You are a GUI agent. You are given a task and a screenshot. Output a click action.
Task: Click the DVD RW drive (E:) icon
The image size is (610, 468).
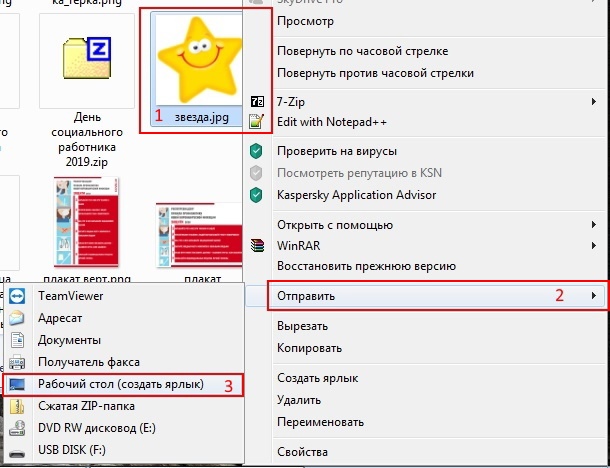click(16, 428)
